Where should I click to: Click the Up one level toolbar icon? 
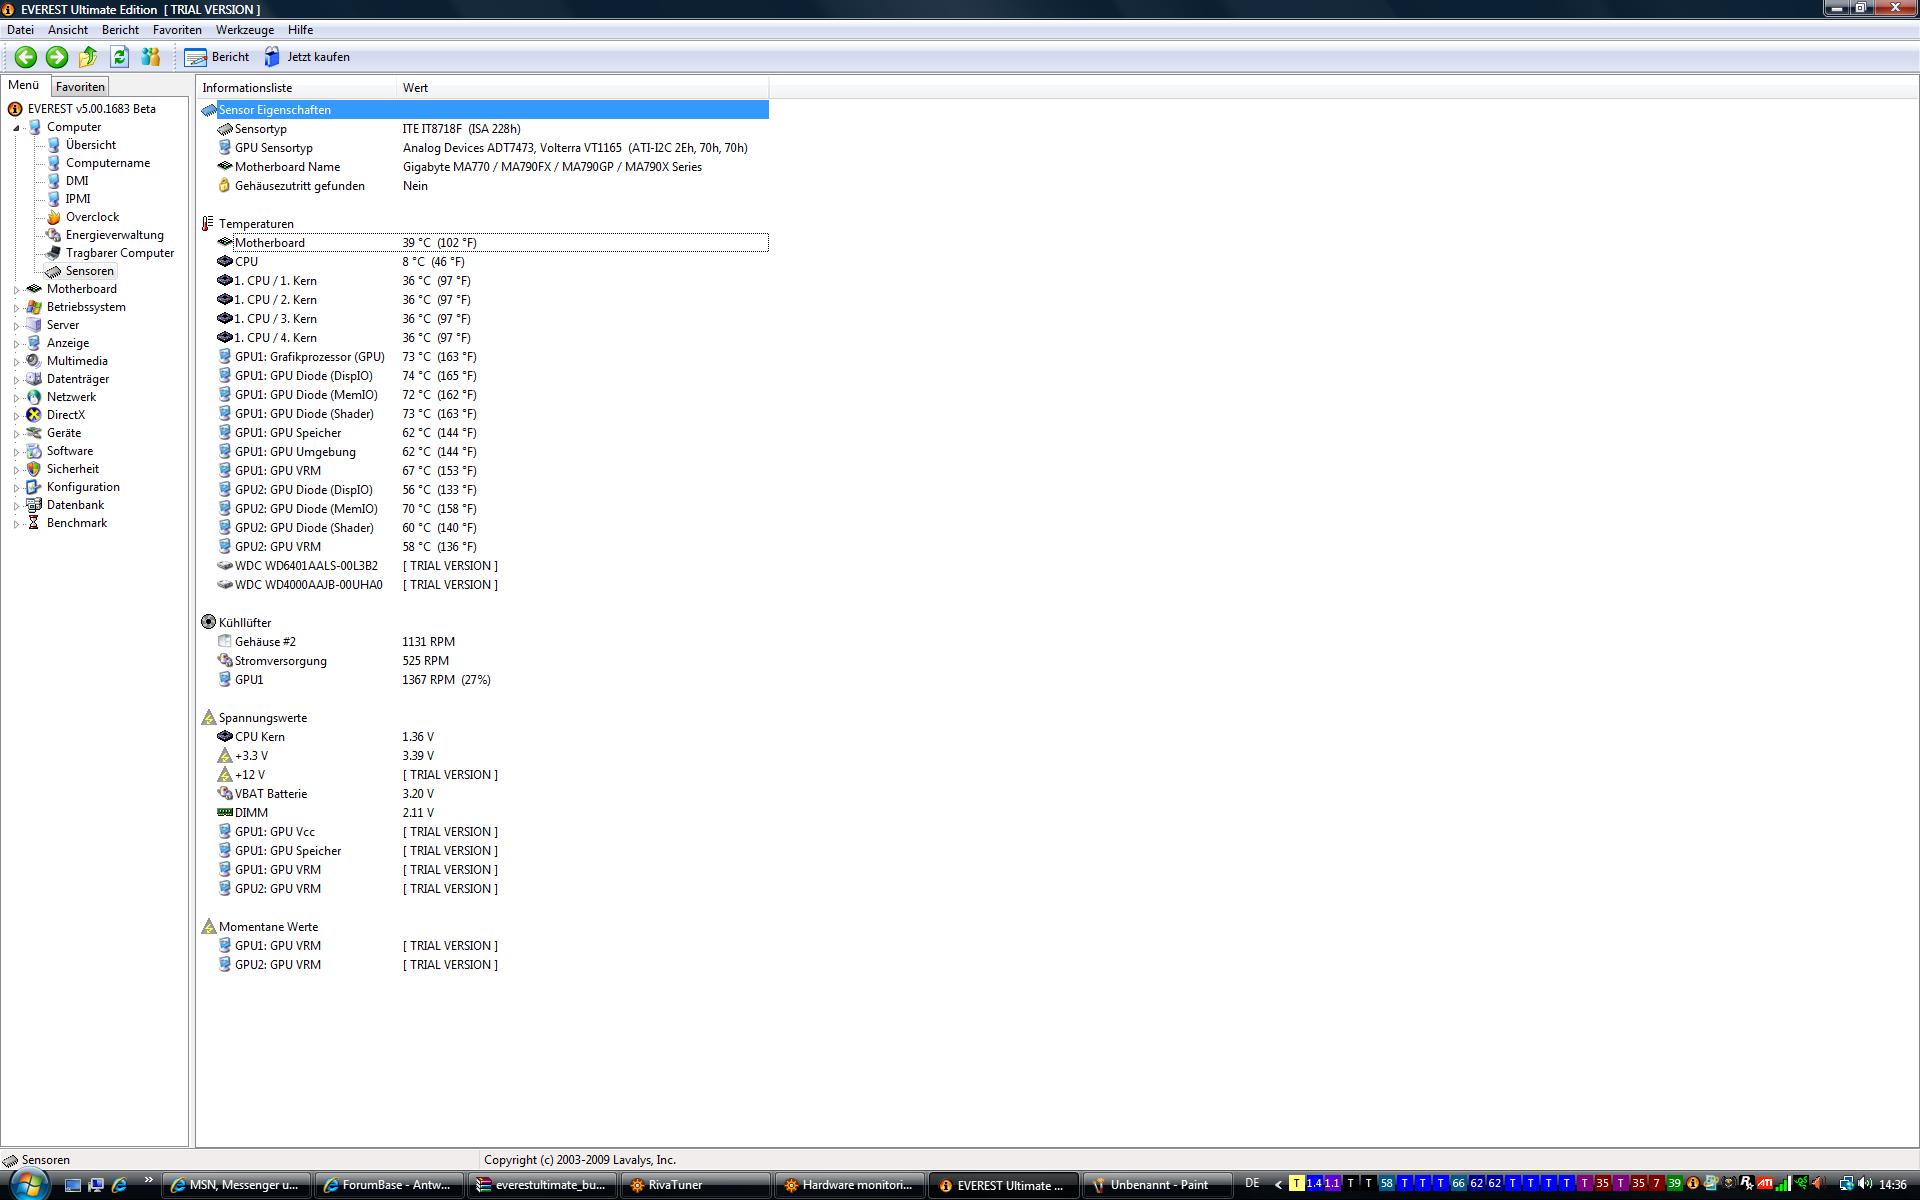point(88,57)
